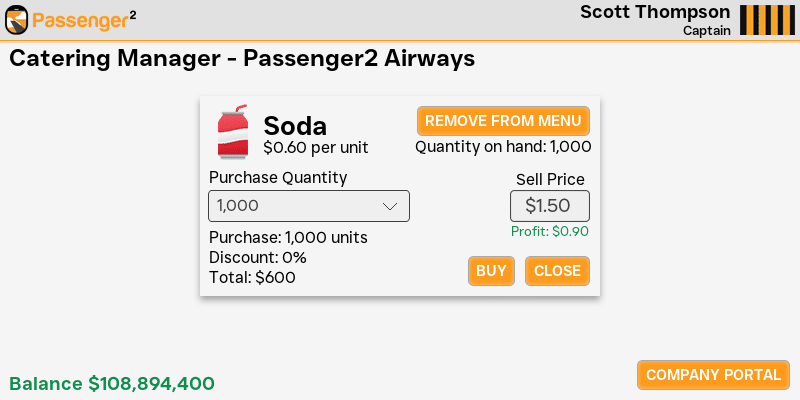The height and width of the screenshot is (400, 800).
Task: Click the Scott Thompson user name
Action: click(655, 12)
